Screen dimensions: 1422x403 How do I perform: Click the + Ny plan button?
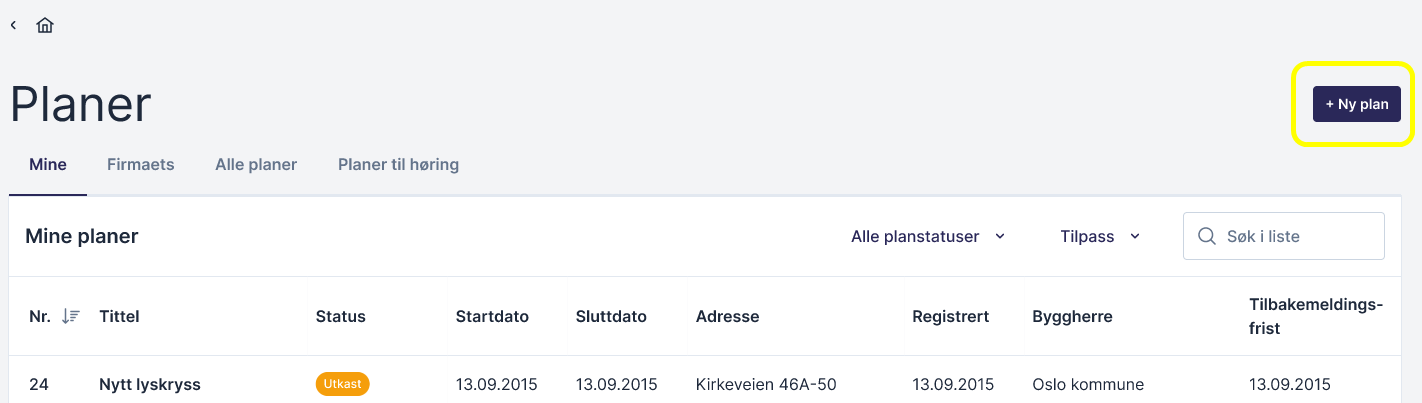[x=1356, y=104]
